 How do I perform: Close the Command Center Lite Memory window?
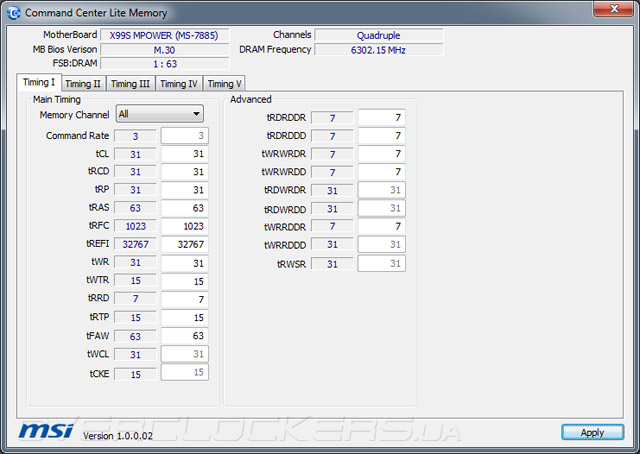[613, 9]
